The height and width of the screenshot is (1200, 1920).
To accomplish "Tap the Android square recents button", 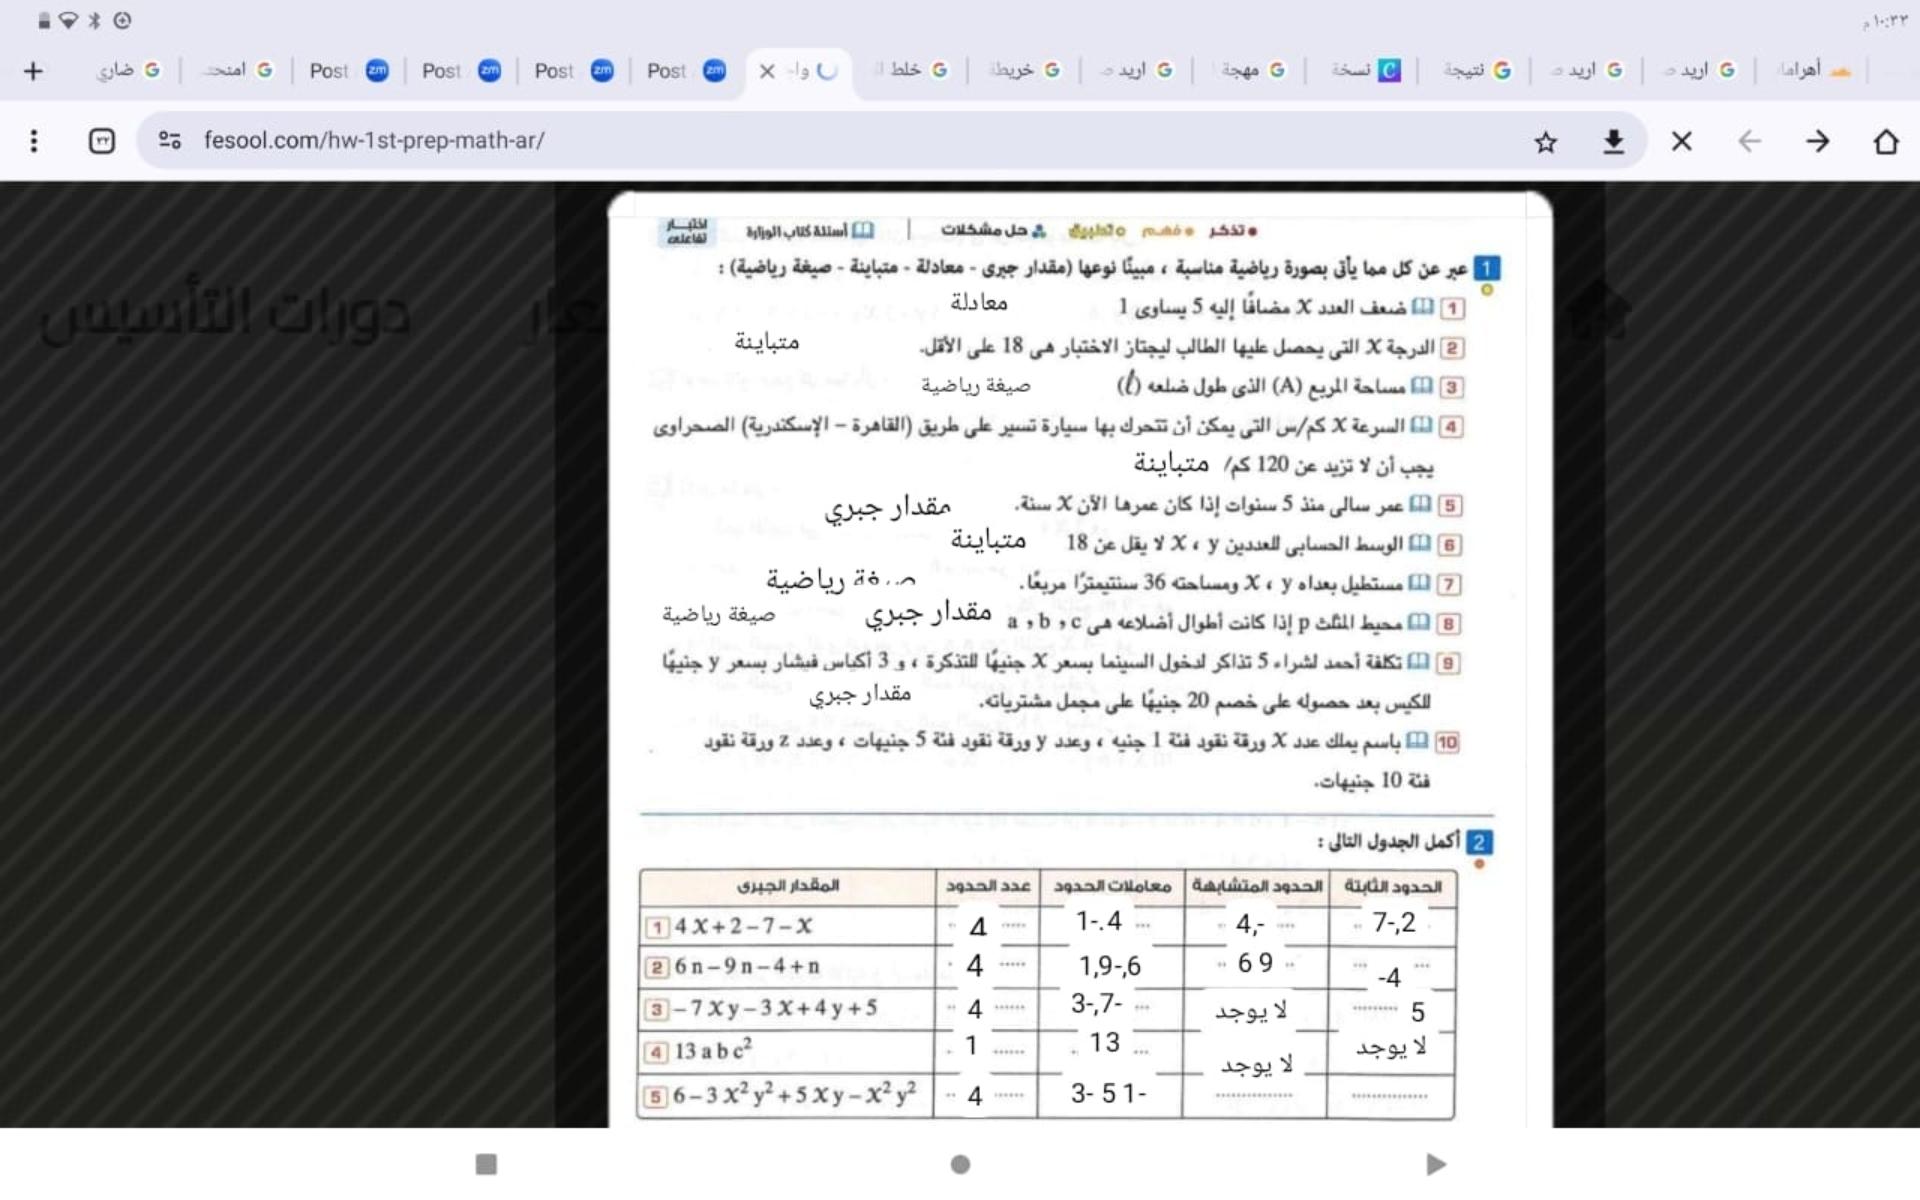I will [x=486, y=1164].
